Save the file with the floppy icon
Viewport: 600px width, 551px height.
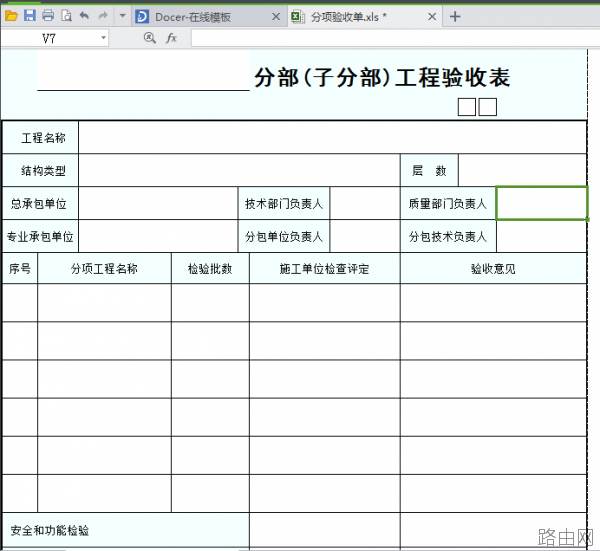29,16
